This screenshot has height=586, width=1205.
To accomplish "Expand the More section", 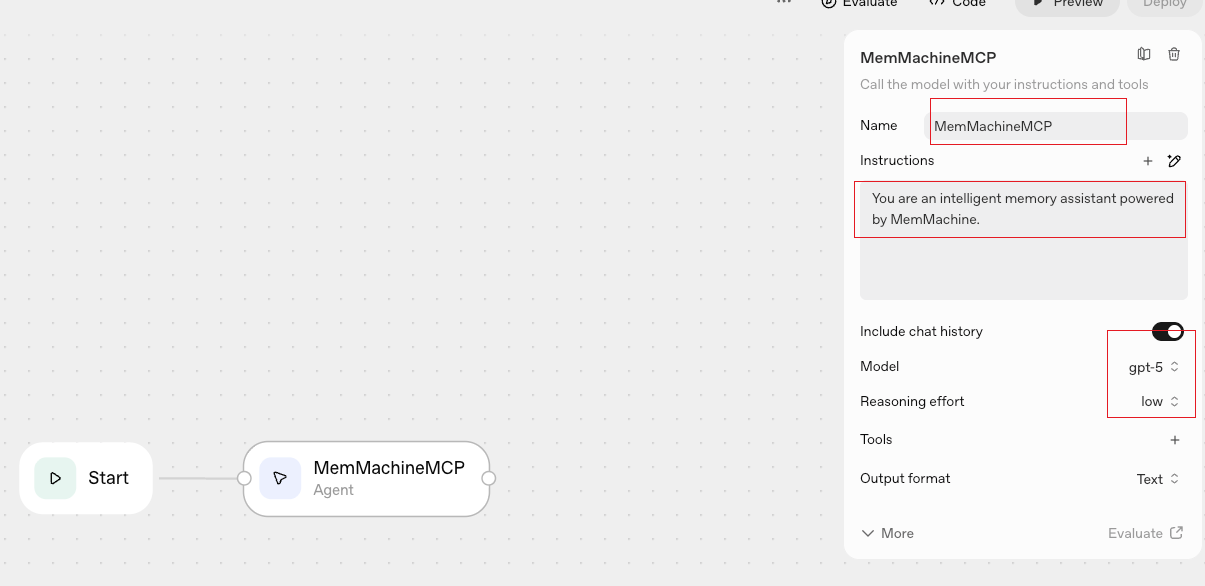I will pyautogui.click(x=887, y=533).
